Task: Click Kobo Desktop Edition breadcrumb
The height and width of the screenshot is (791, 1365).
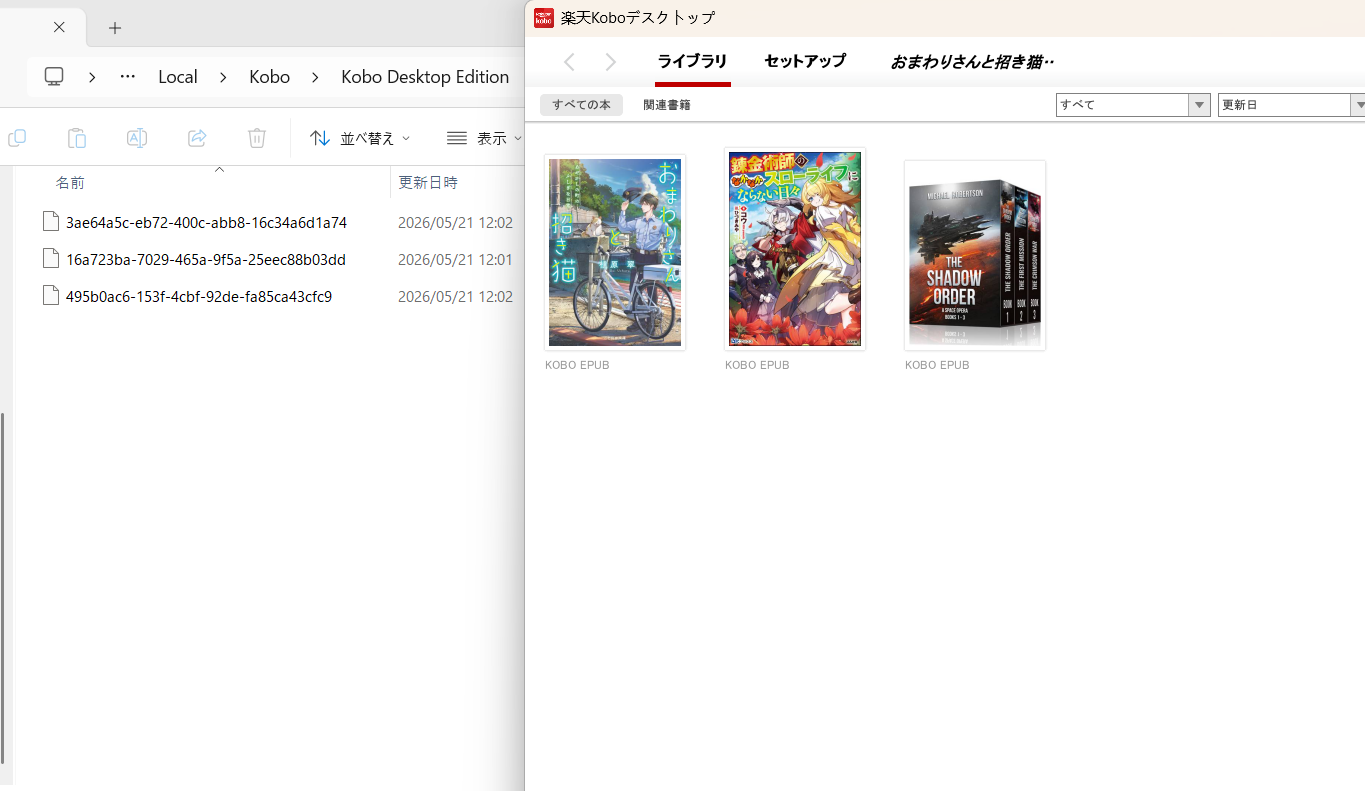Action: point(425,76)
